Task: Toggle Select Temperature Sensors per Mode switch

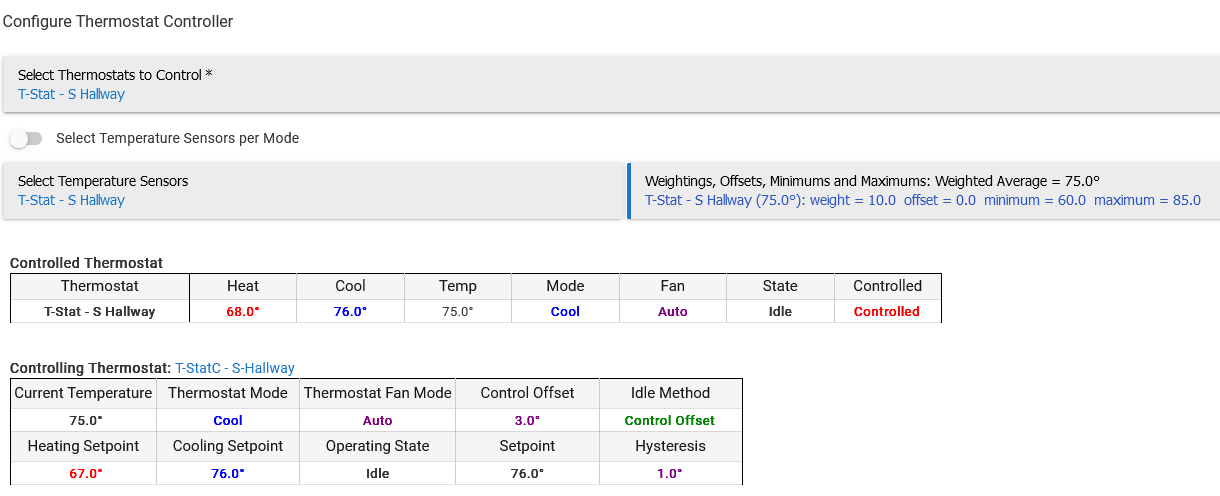Action: (x=26, y=138)
